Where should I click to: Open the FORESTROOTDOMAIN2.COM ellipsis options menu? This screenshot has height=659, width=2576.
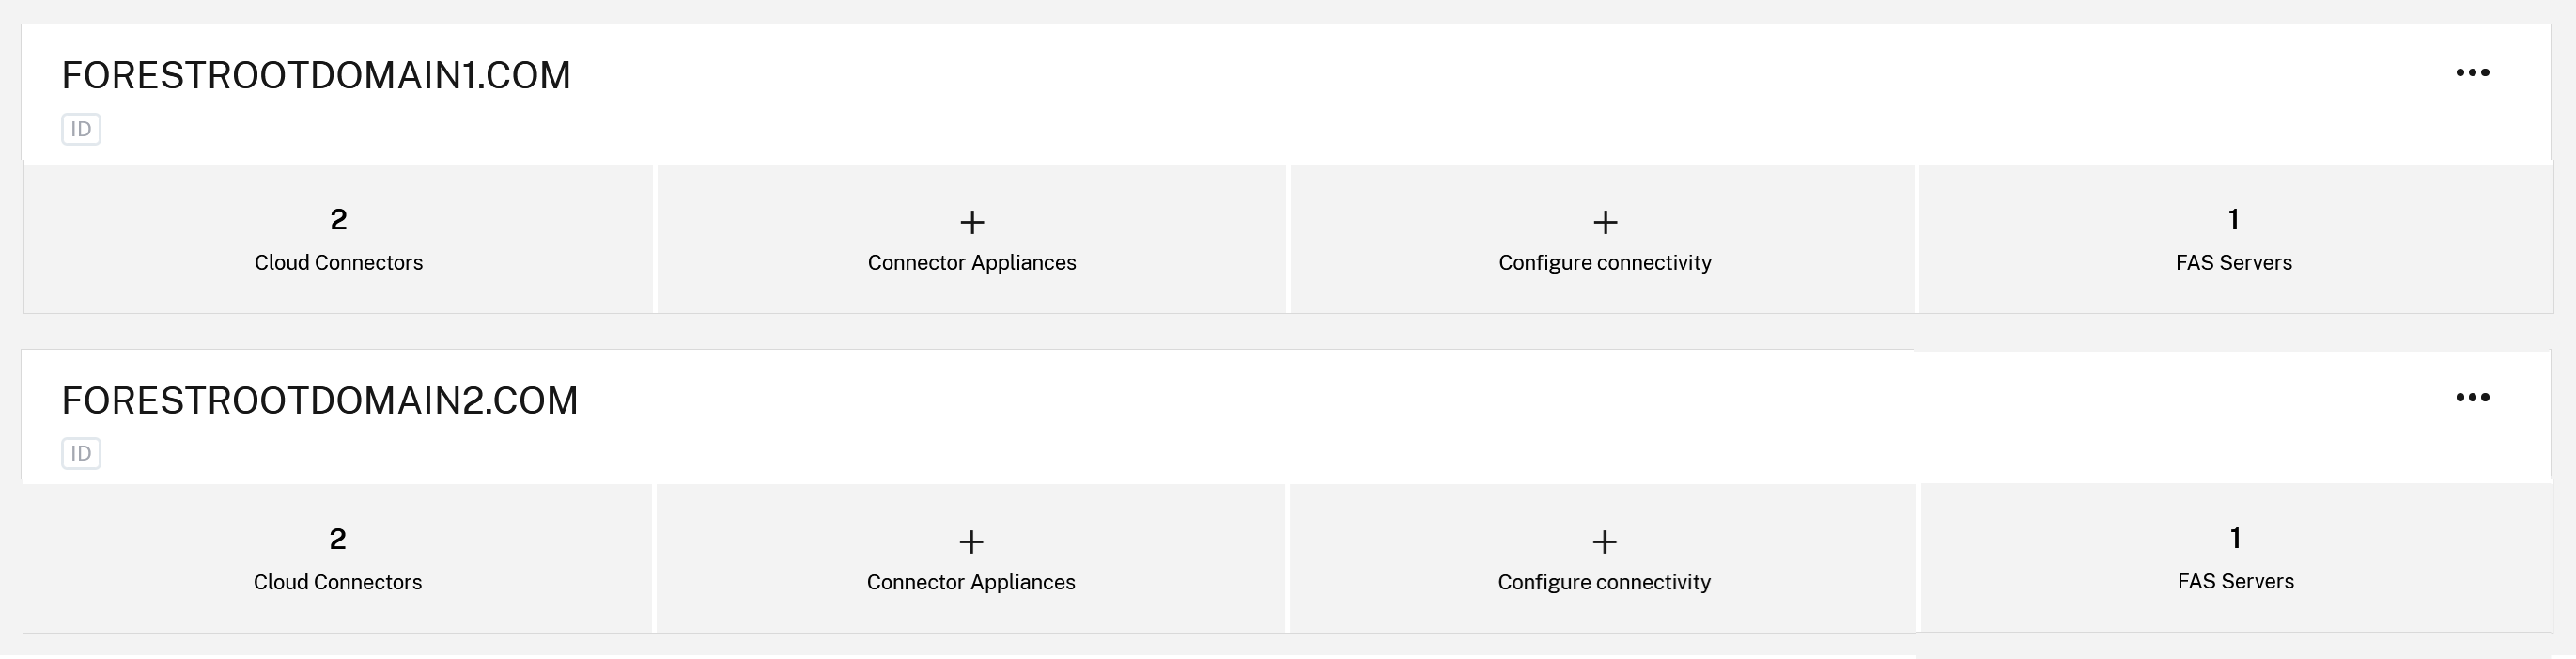pyautogui.click(x=2472, y=398)
